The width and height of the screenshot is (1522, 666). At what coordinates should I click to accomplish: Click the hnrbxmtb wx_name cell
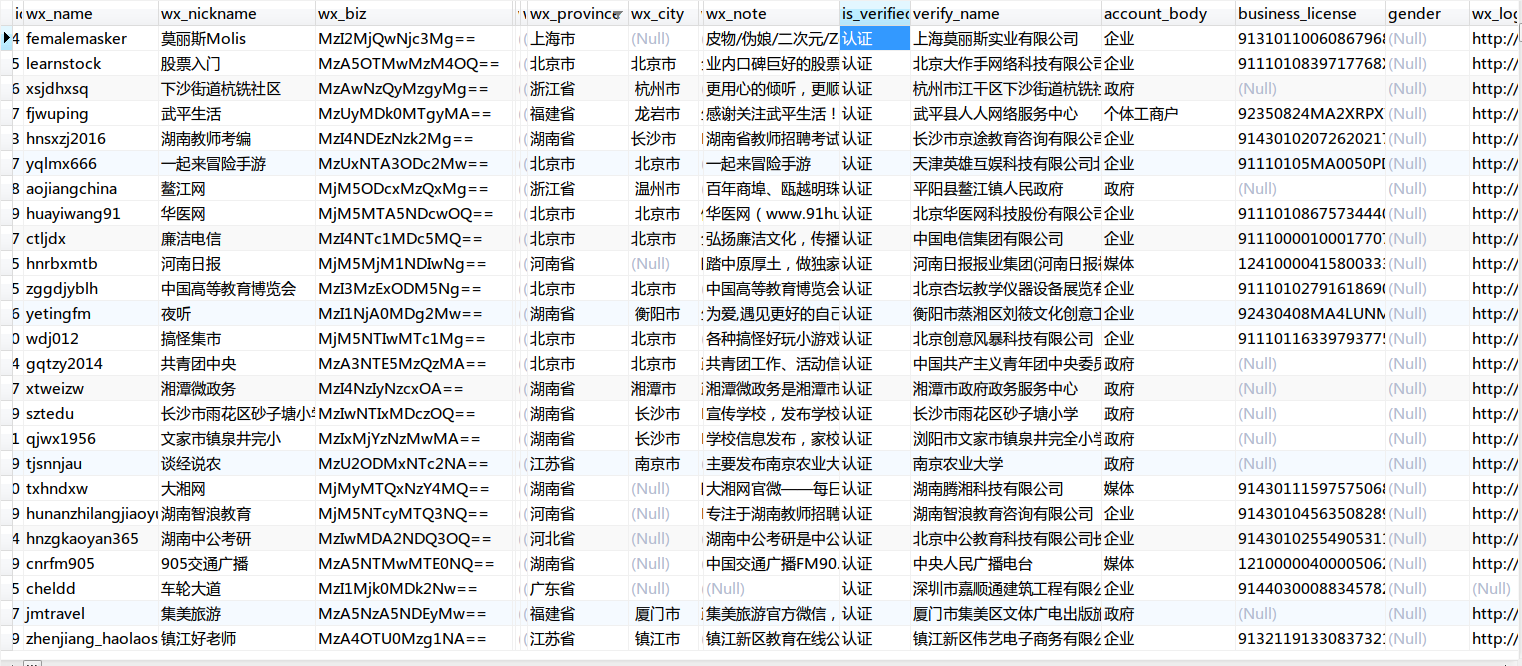point(89,264)
